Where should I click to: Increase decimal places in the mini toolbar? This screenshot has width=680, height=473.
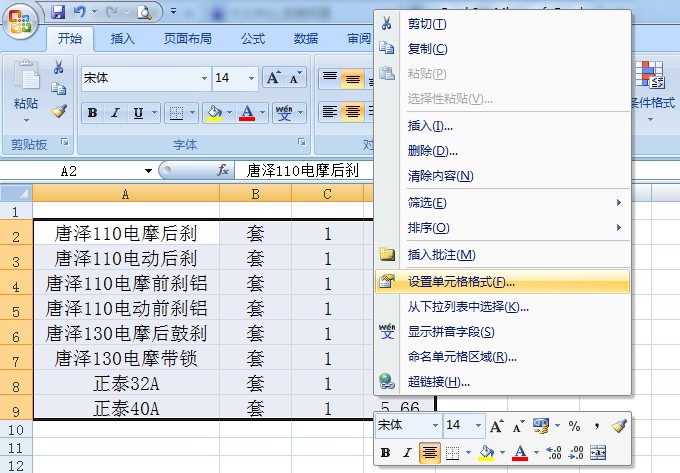pyautogui.click(x=554, y=453)
